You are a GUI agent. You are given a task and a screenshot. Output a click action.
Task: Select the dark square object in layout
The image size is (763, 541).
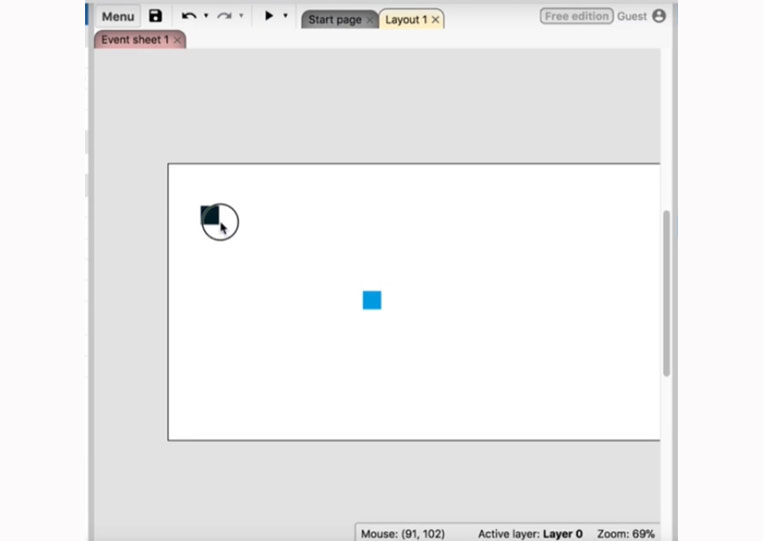tap(210, 215)
